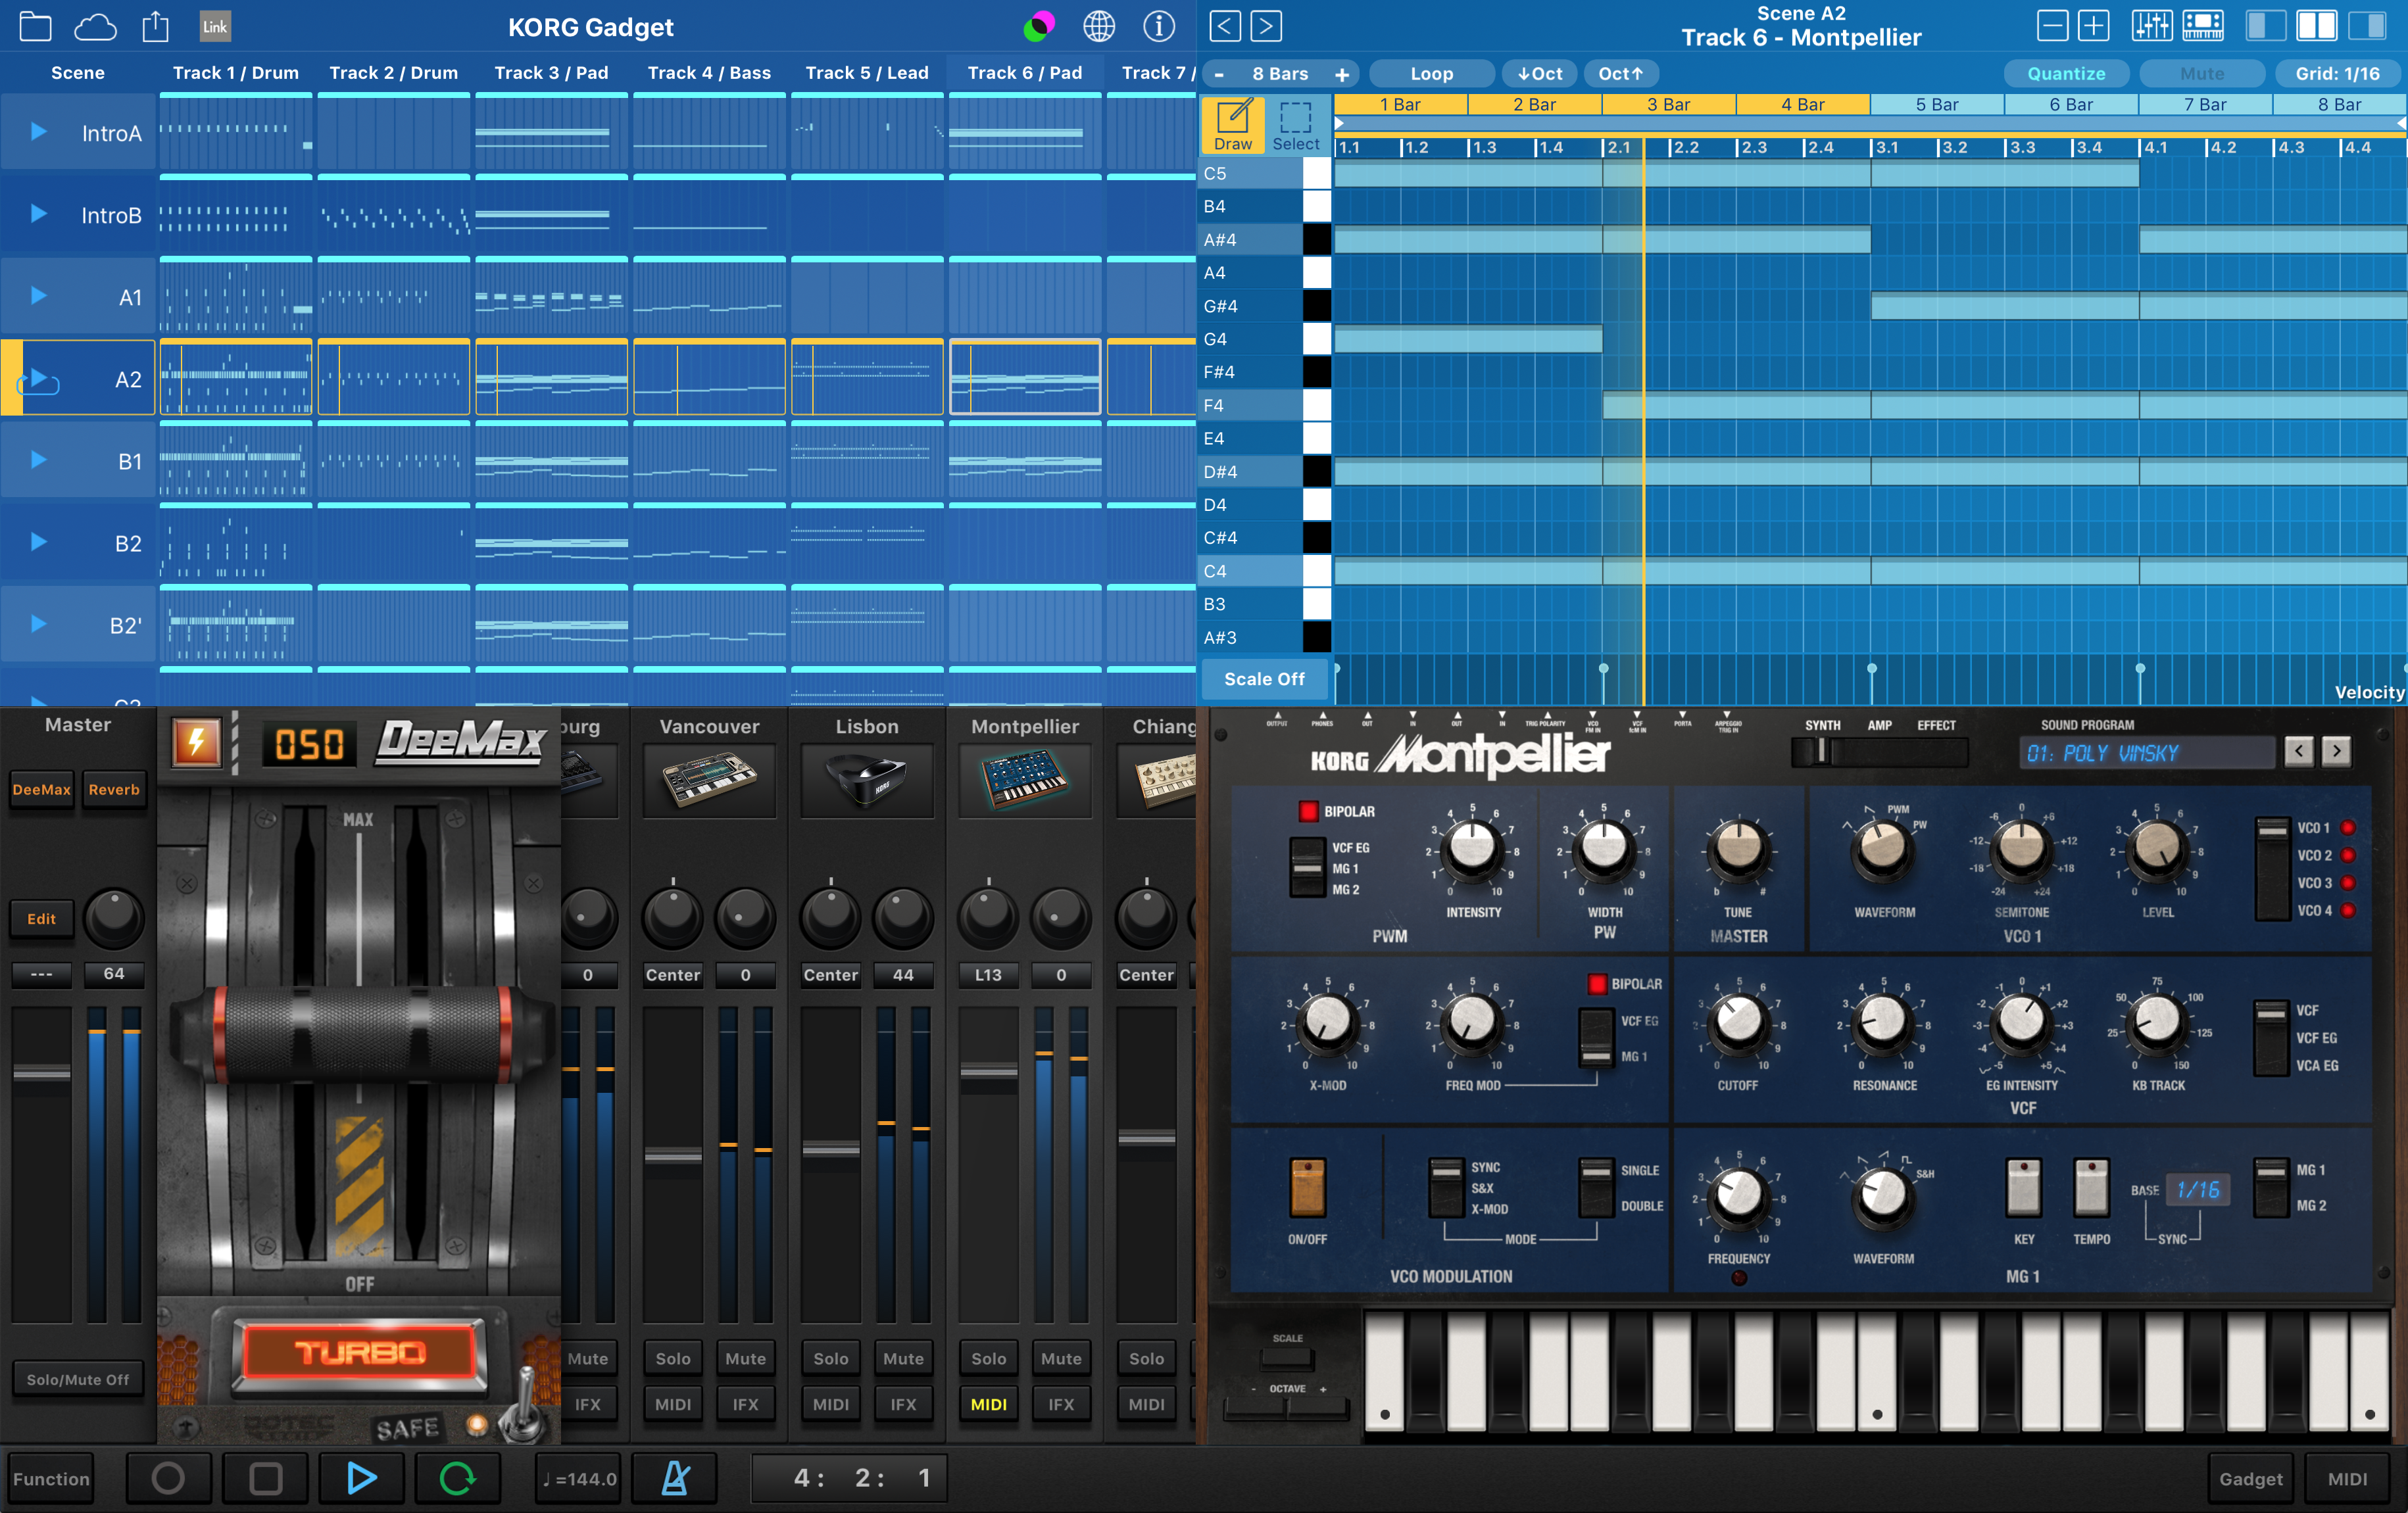Click the Quantize button
Image resolution: width=2408 pixels, height=1513 pixels.
[x=2066, y=73]
